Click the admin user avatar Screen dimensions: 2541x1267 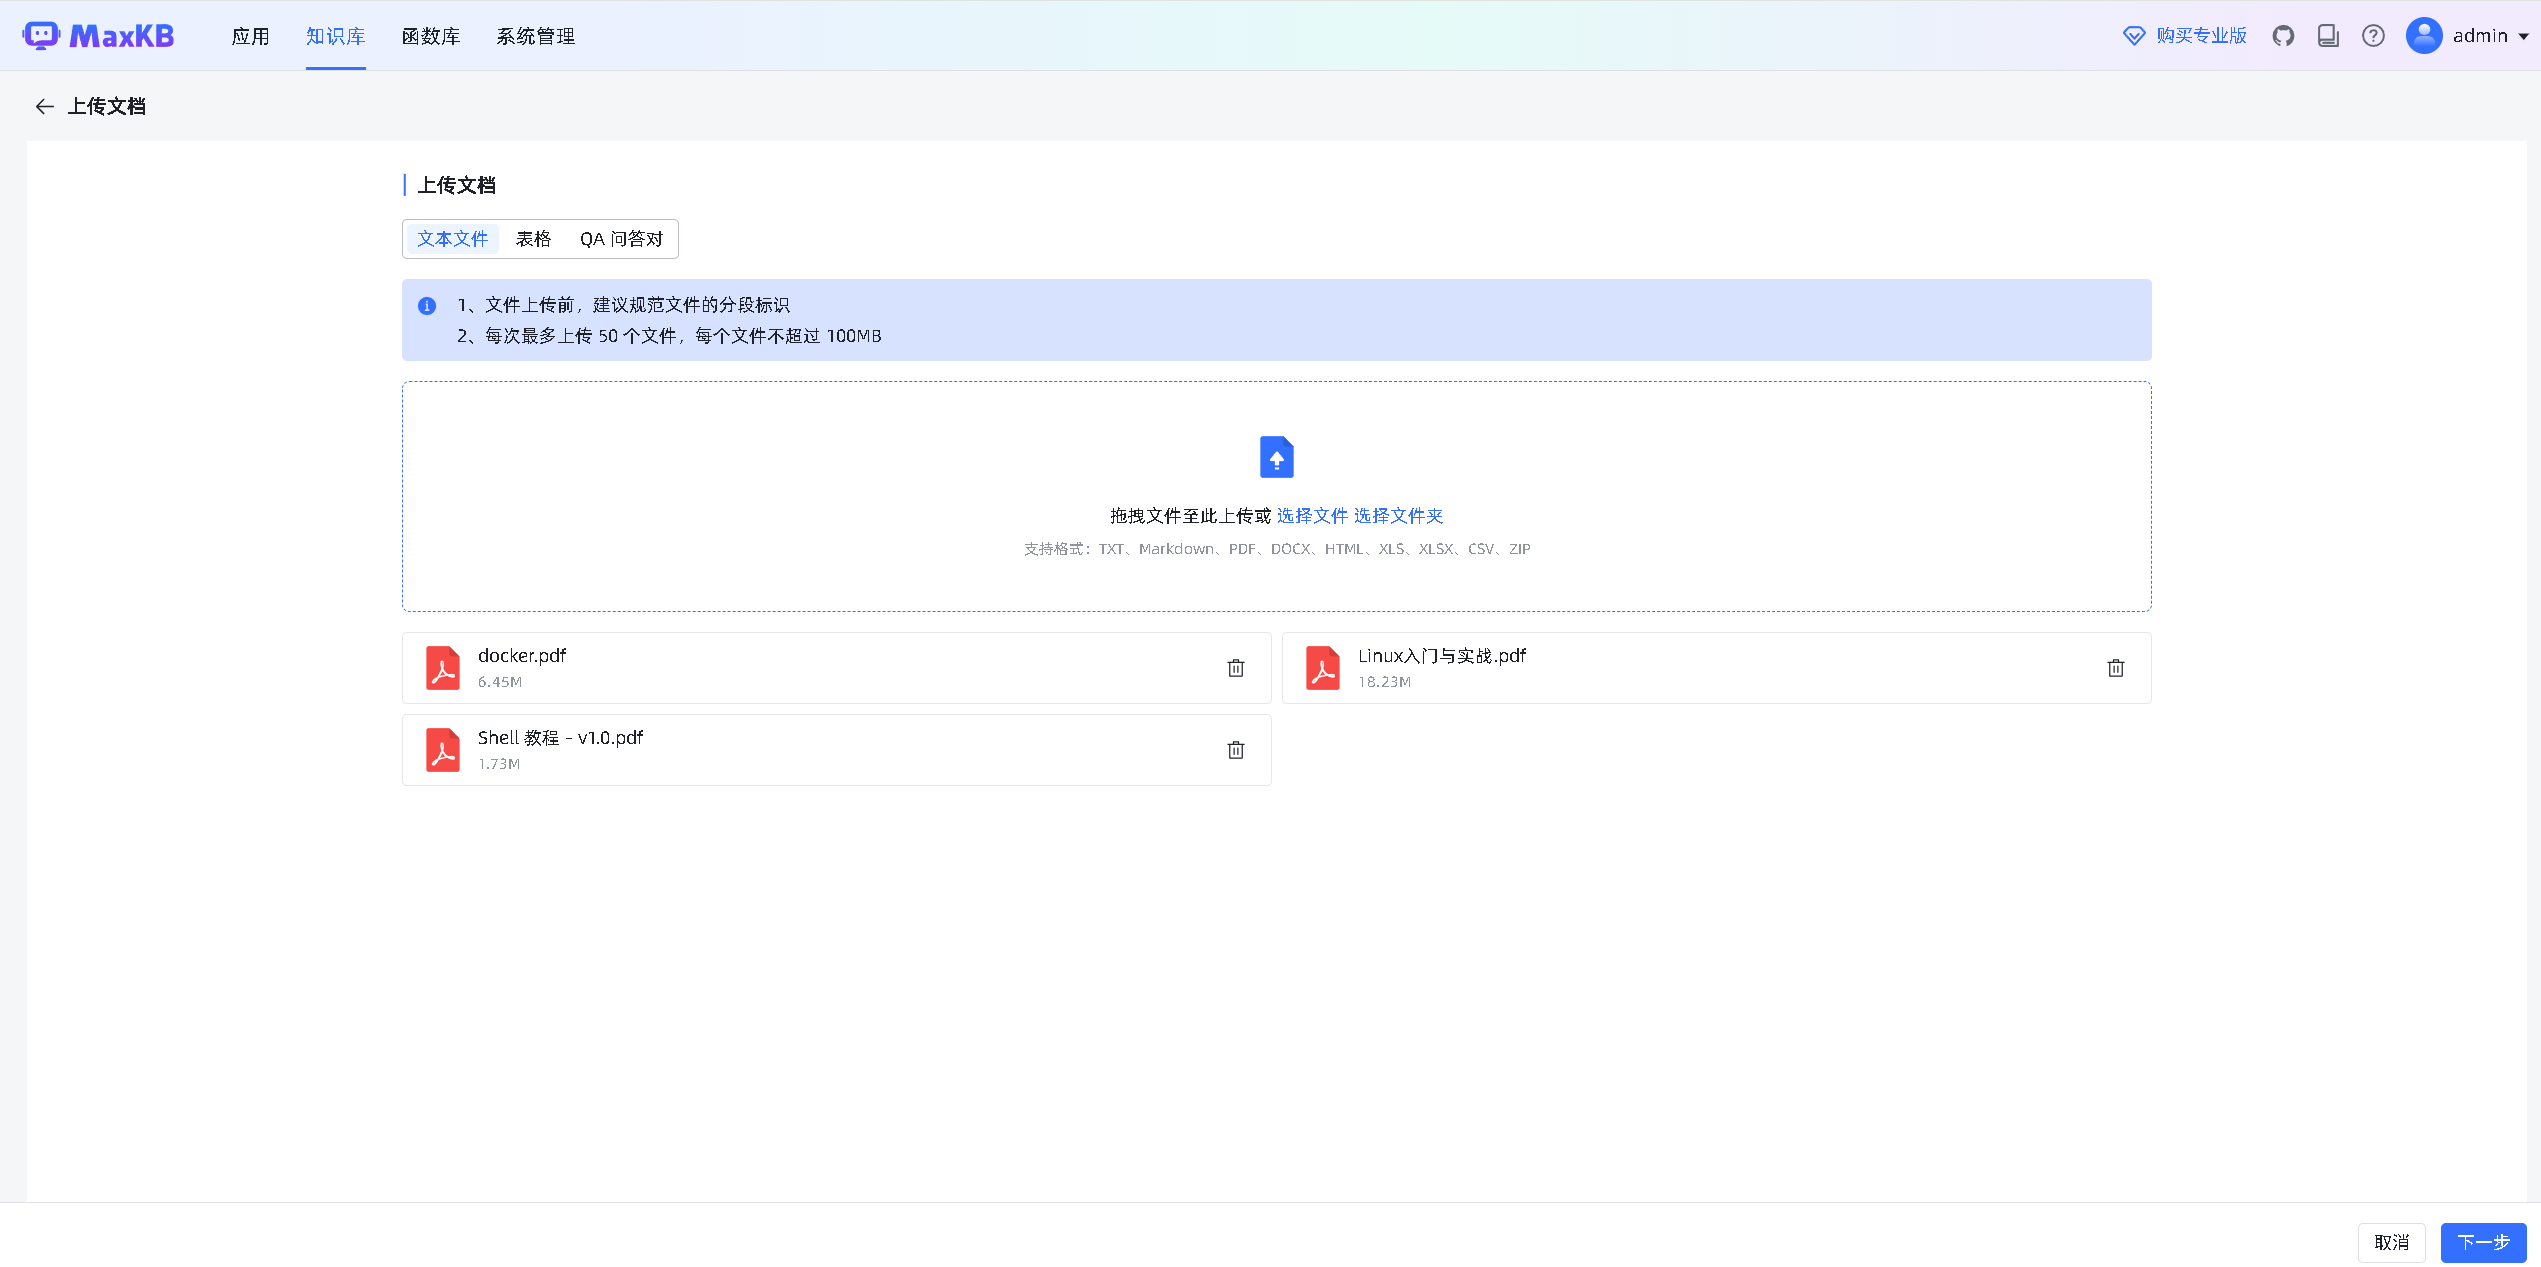2423,36
